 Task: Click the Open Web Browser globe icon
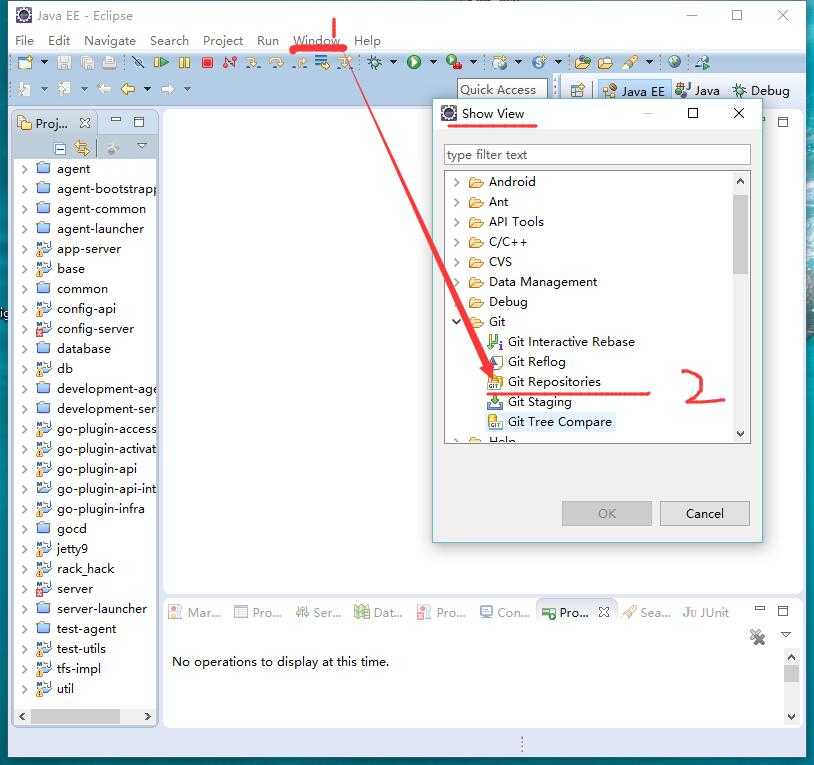(x=674, y=62)
